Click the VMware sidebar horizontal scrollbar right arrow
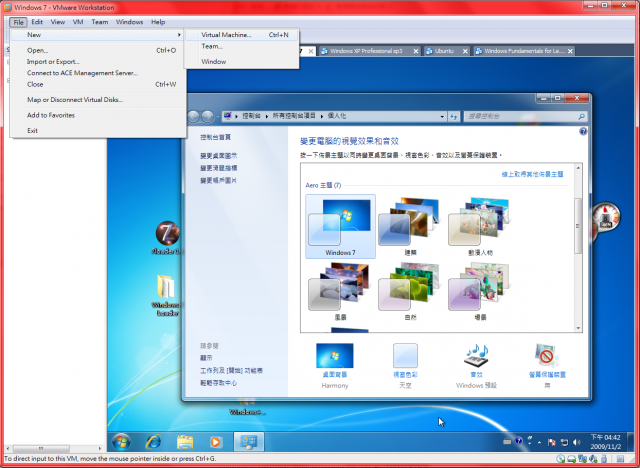This screenshot has width=640, height=468. 100,448
